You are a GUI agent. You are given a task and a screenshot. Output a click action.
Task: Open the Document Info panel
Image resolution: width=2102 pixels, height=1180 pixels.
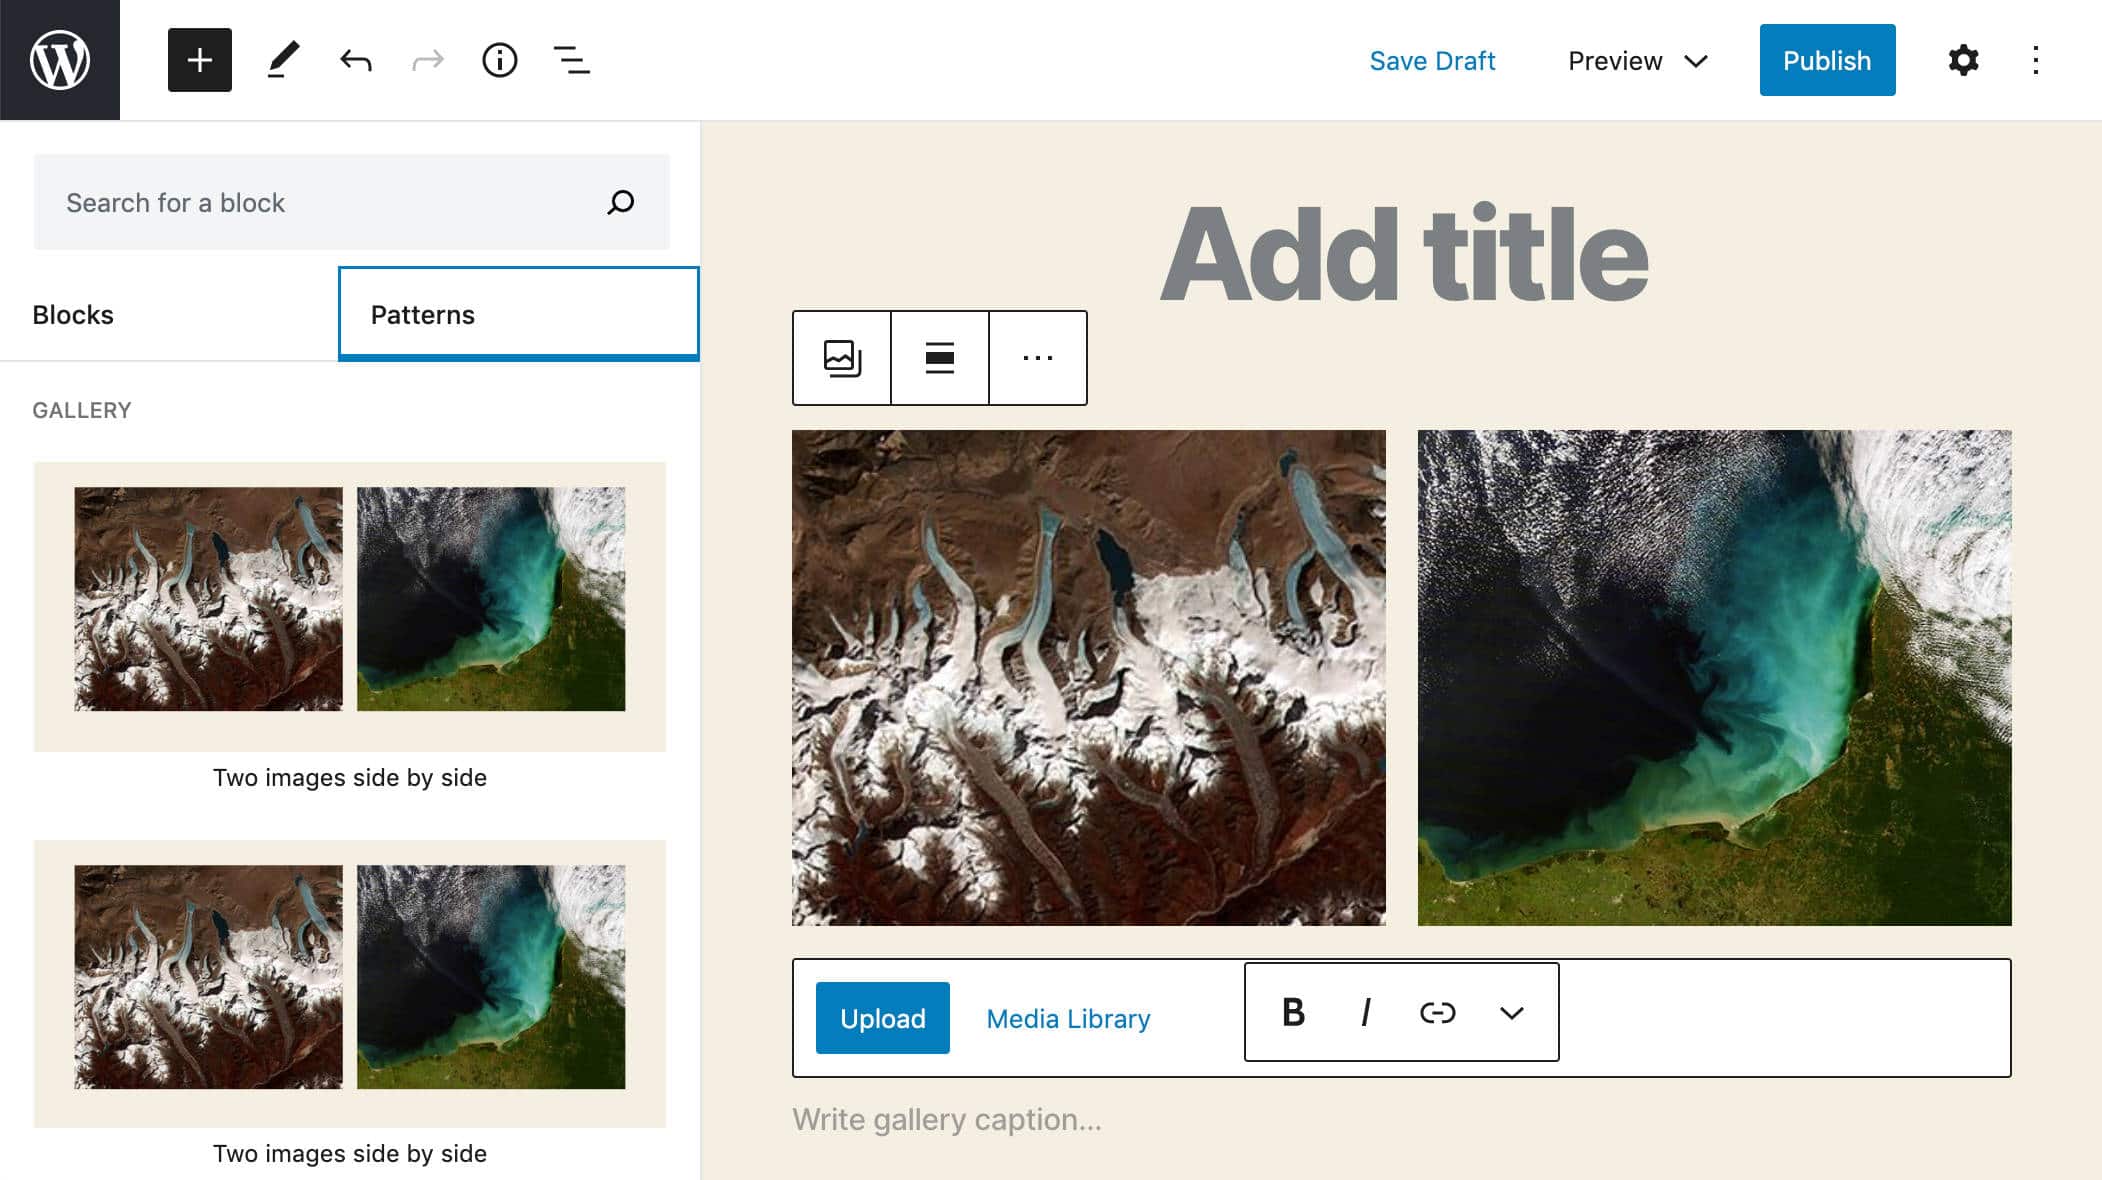tap(500, 59)
